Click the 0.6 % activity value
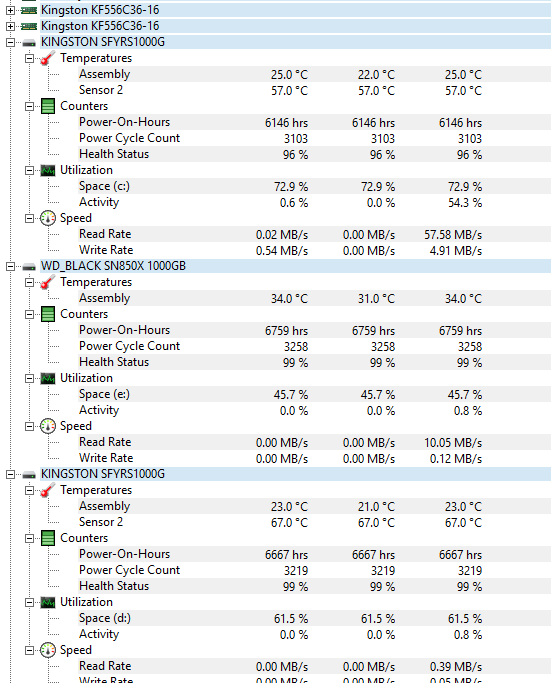Screen dimensions: 551x683 [294, 203]
